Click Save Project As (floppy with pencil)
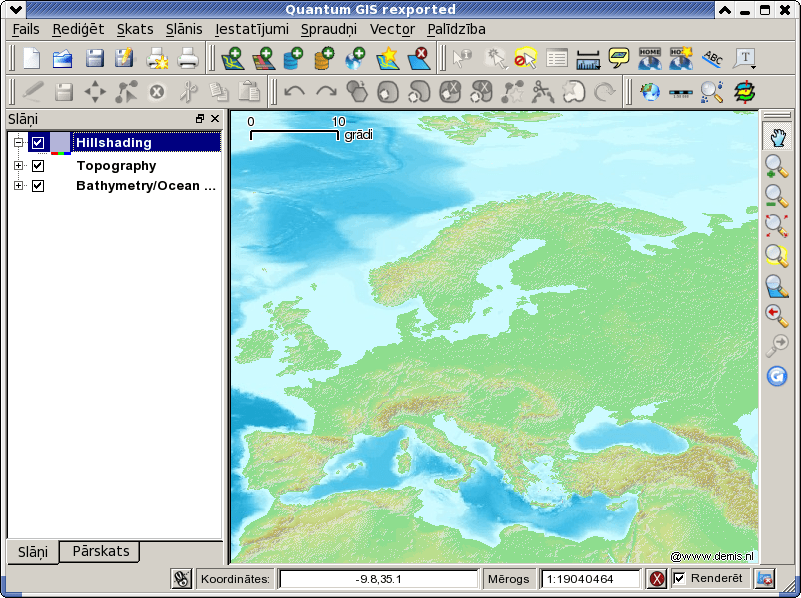The image size is (801, 598). [x=124, y=58]
